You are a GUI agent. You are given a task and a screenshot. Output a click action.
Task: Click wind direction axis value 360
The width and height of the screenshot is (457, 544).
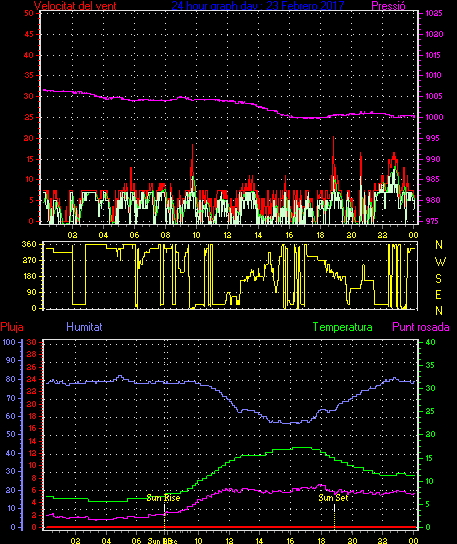tap(29, 244)
